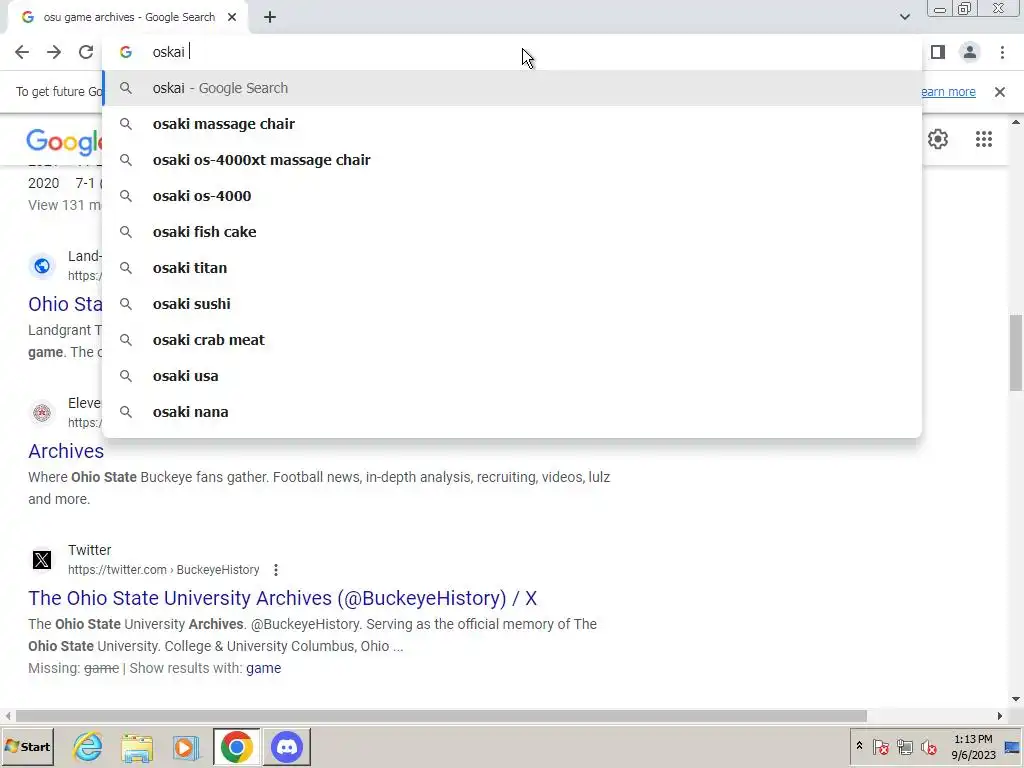Choose suggestion 'osaki massage chair'
Screen dimensions: 1024x768
click(x=513, y=124)
